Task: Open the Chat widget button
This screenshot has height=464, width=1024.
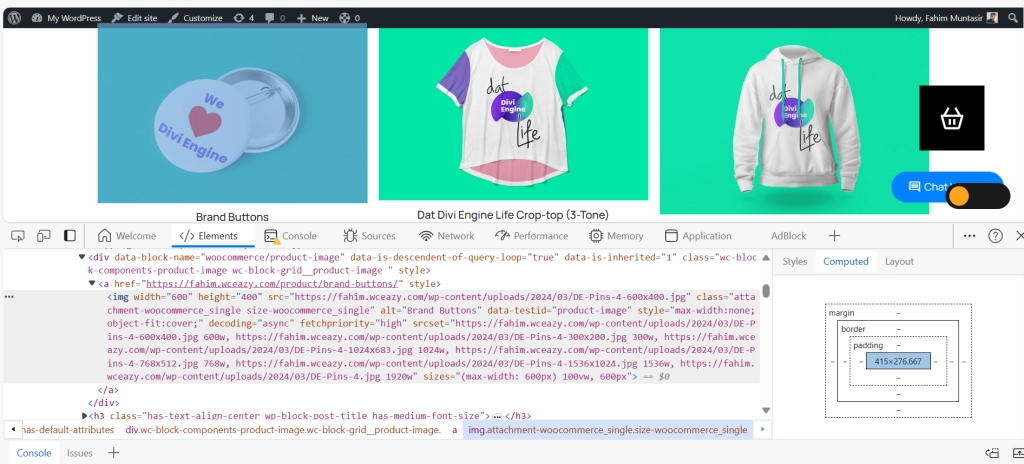Action: pos(922,187)
